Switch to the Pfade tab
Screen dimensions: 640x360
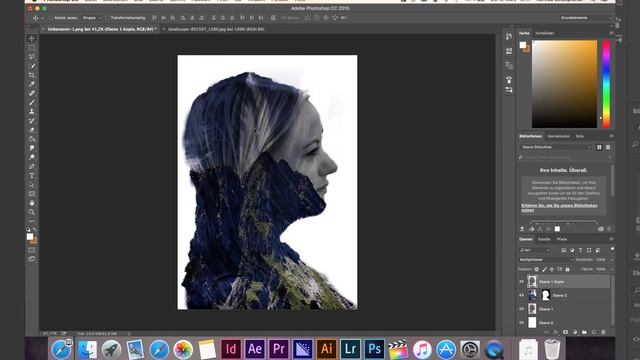(562, 239)
